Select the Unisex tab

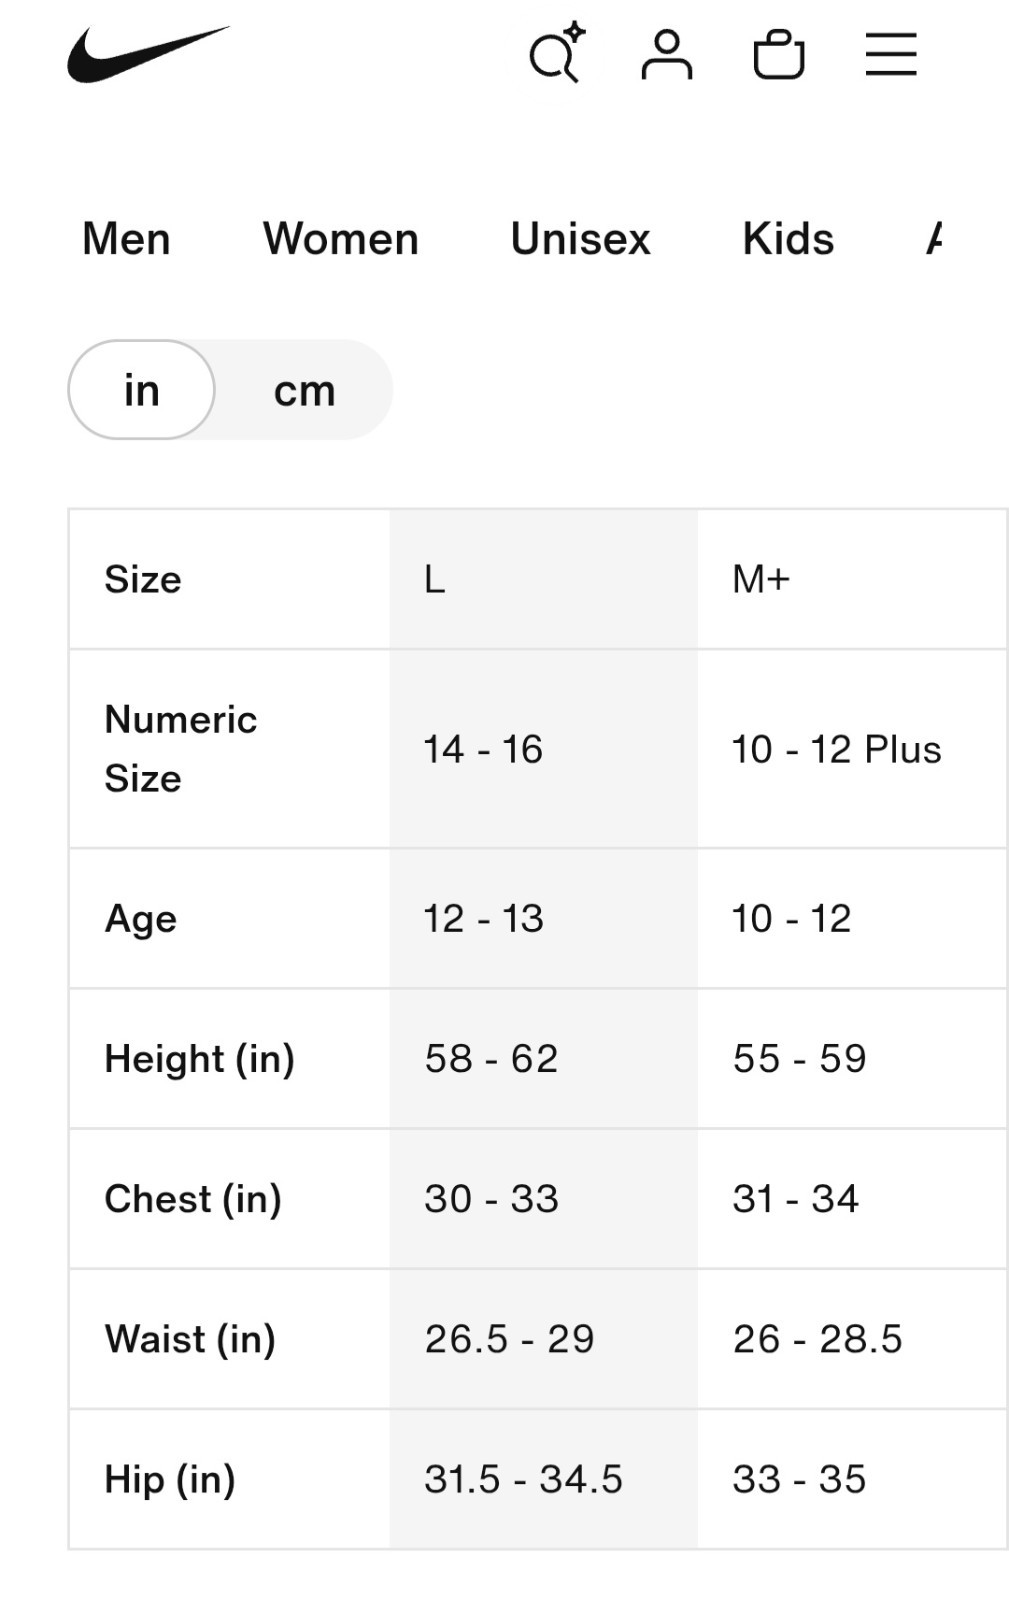pyautogui.click(x=580, y=239)
